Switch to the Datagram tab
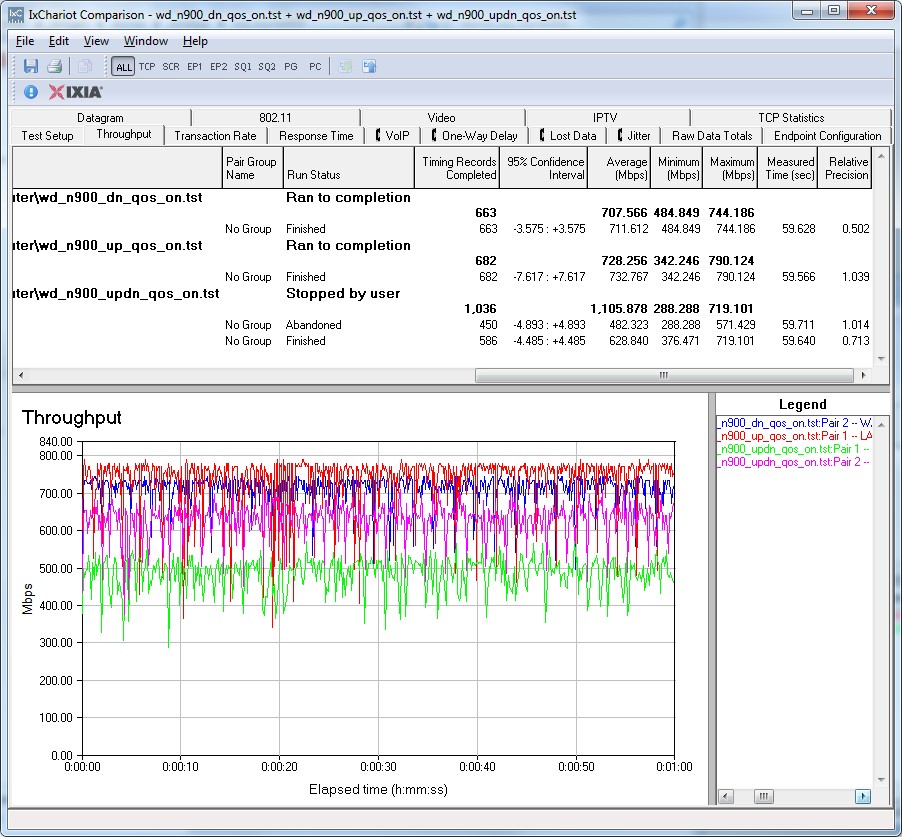 [x=100, y=117]
